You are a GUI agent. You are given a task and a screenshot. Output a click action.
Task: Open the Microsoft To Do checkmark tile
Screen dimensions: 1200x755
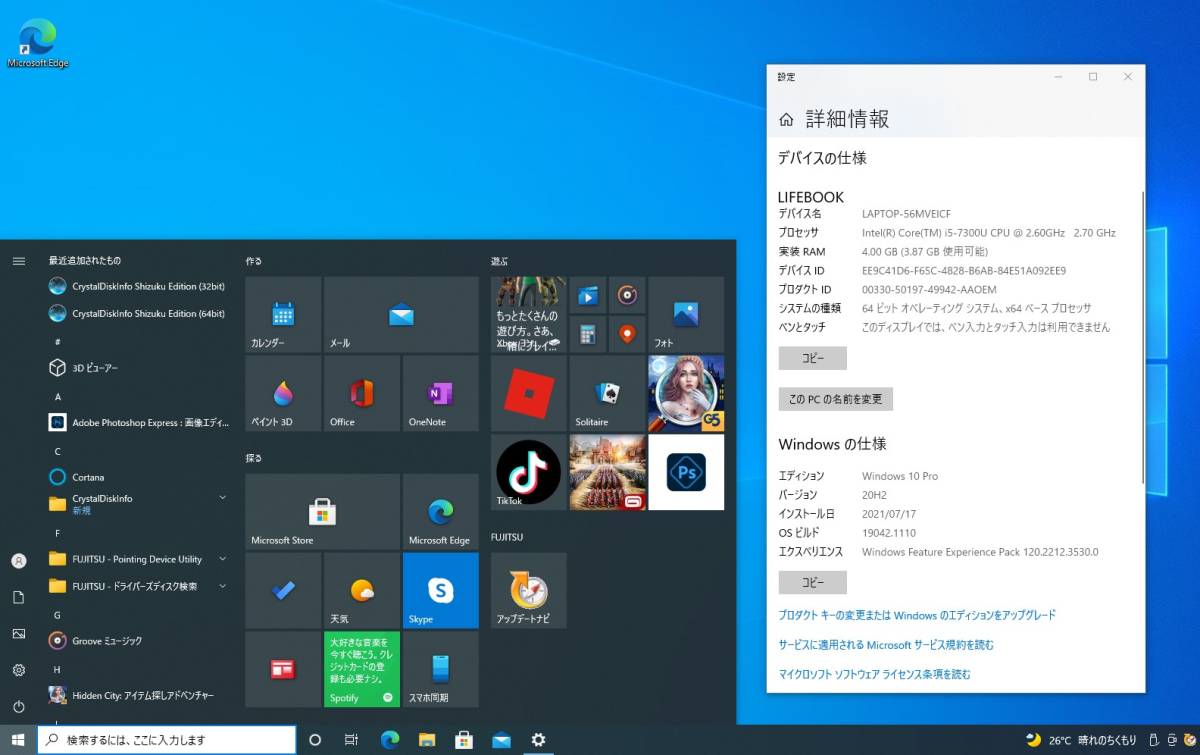point(283,590)
